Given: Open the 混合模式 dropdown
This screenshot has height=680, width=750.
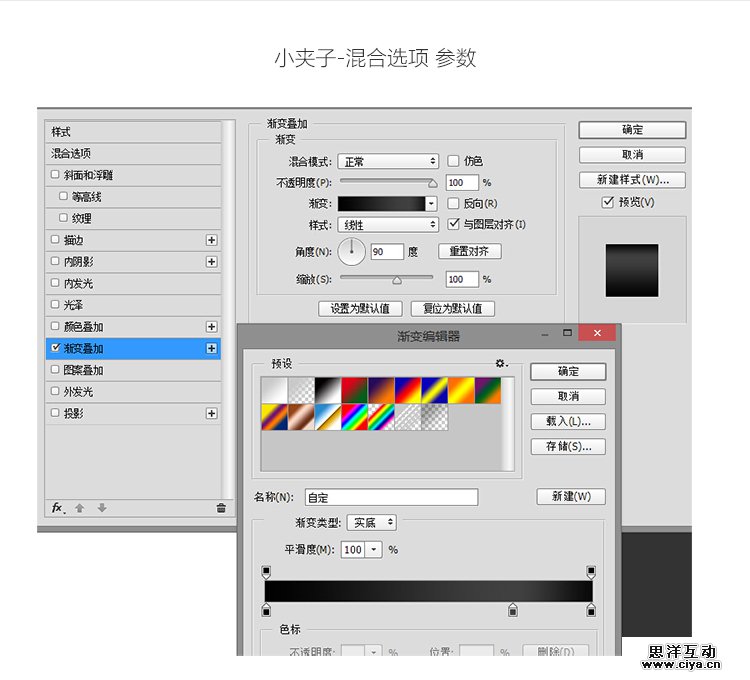Looking at the screenshot, I should pyautogui.click(x=388, y=161).
